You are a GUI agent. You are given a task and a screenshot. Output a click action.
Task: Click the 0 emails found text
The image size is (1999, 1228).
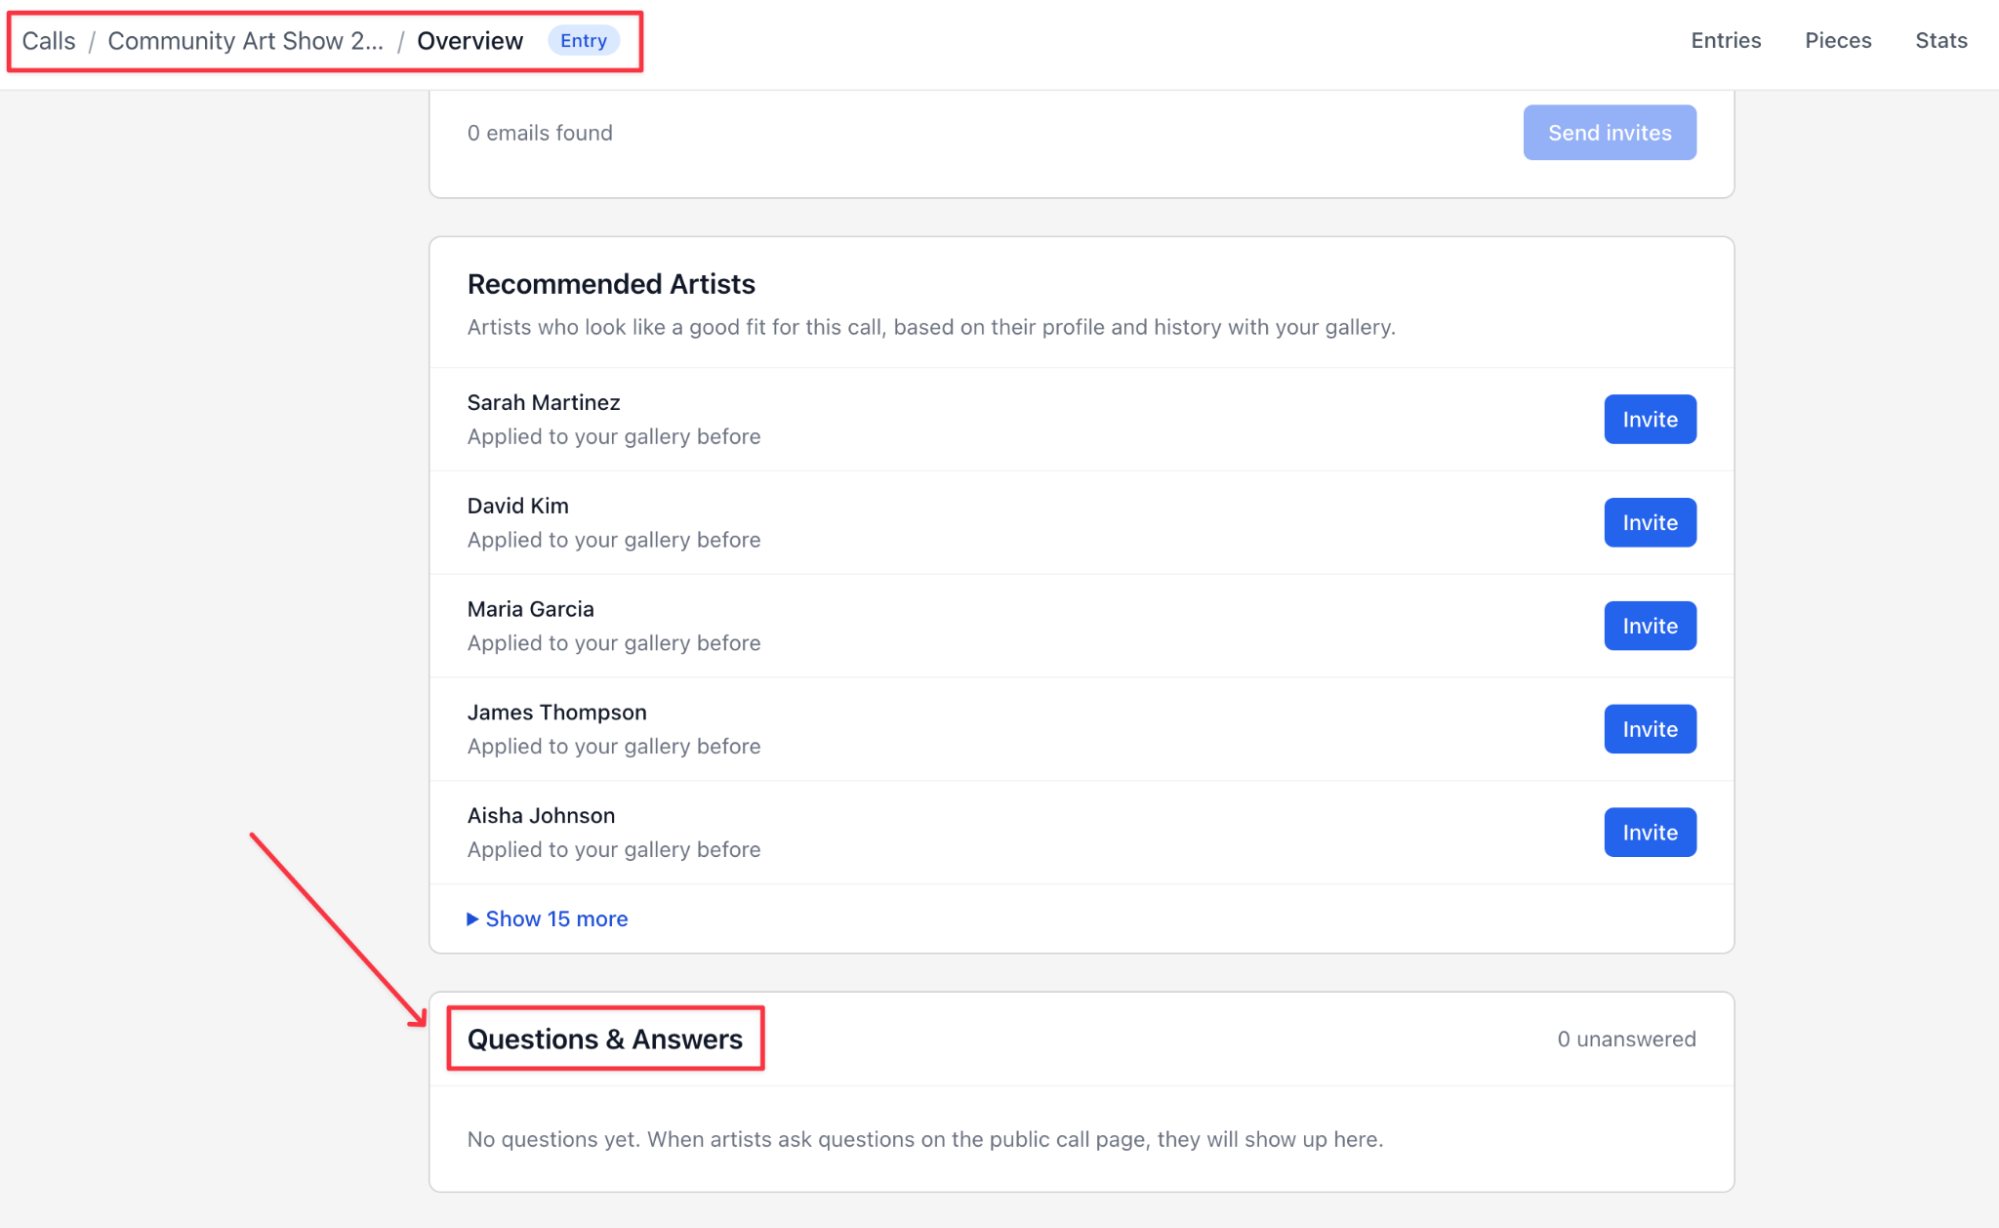(540, 132)
